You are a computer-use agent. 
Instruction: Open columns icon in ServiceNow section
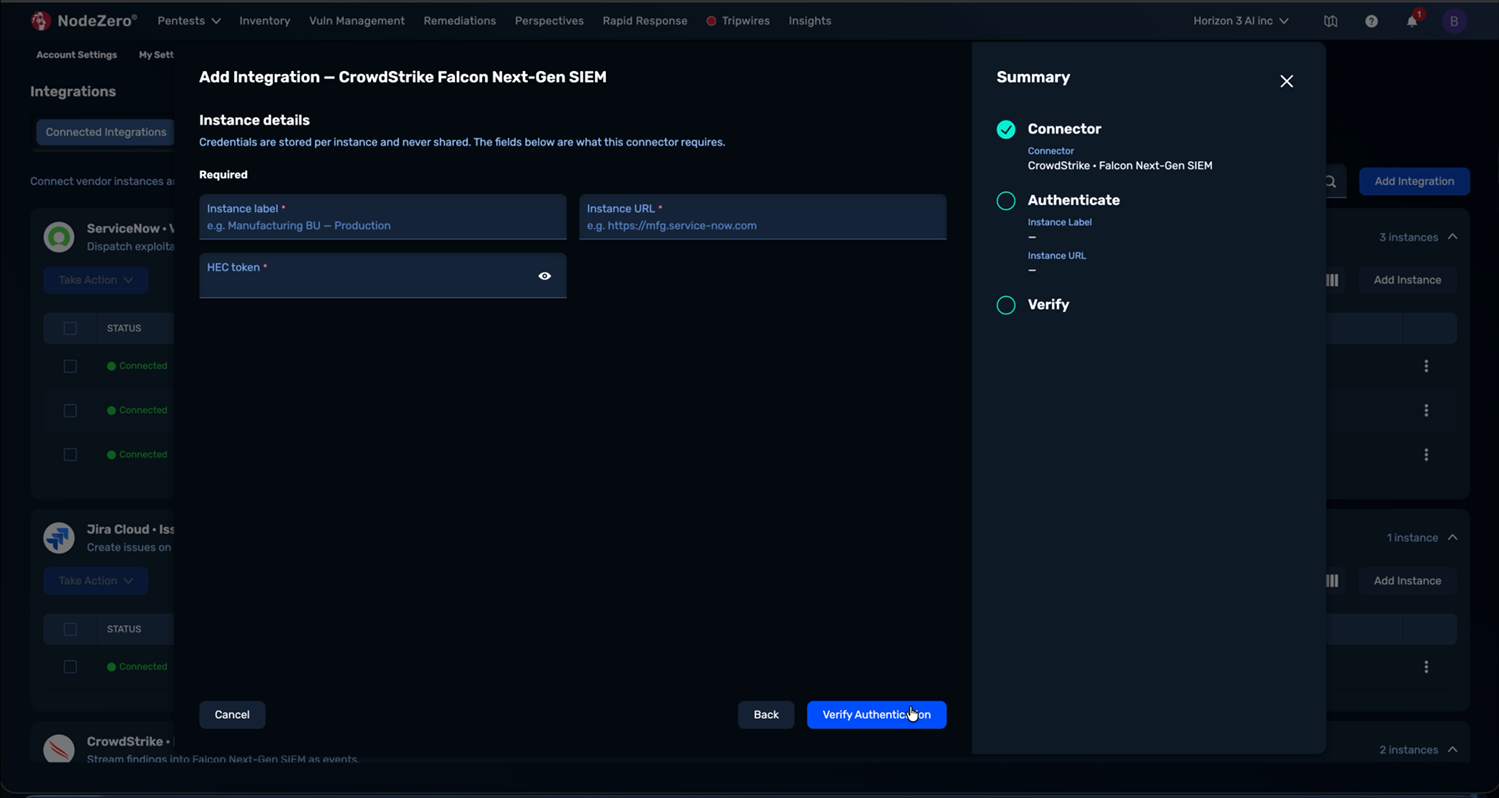coord(1332,280)
